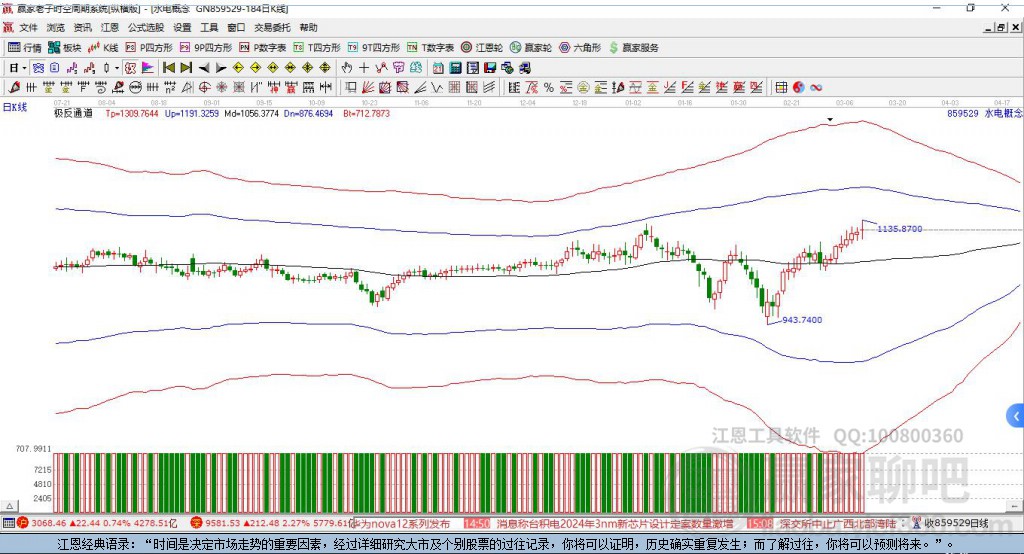Jump to last bar with skip-forward icon

coord(186,68)
